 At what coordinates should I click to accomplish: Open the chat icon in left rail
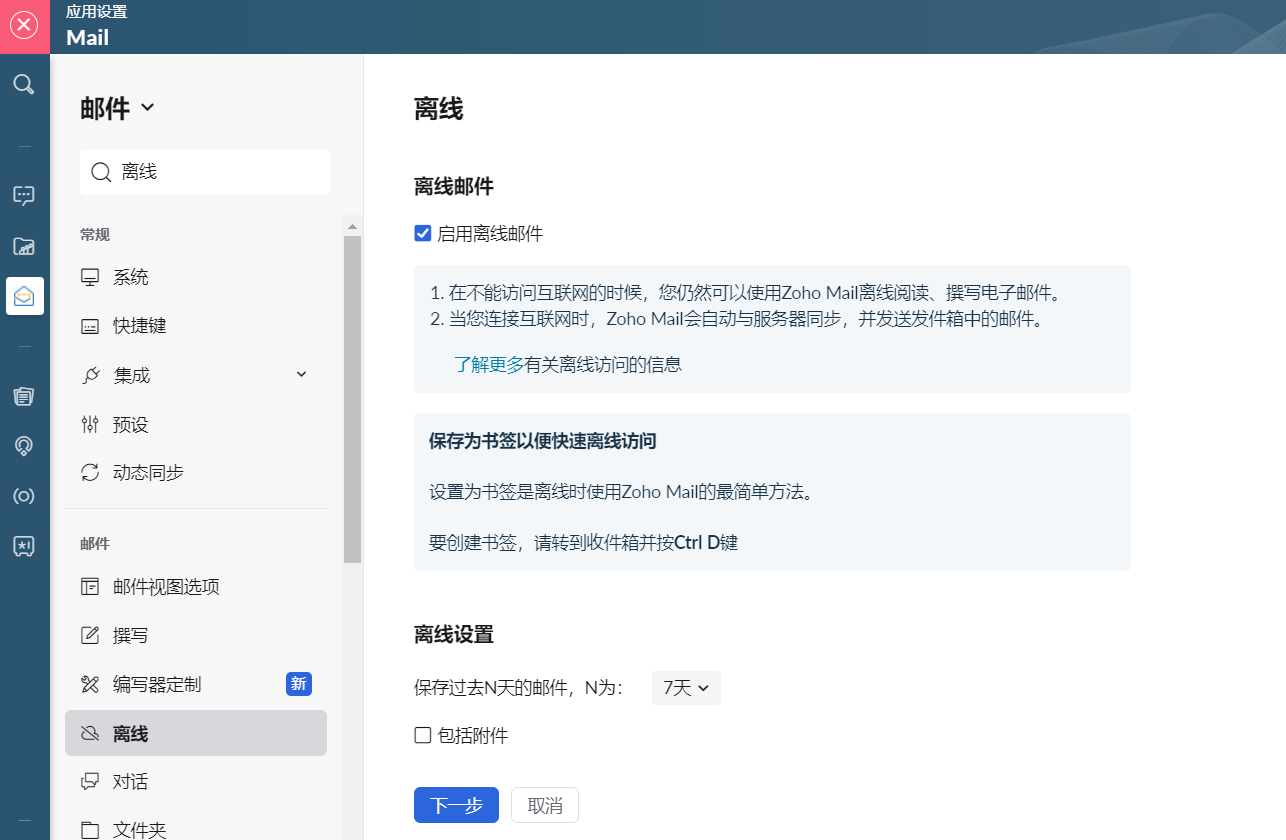tap(24, 196)
